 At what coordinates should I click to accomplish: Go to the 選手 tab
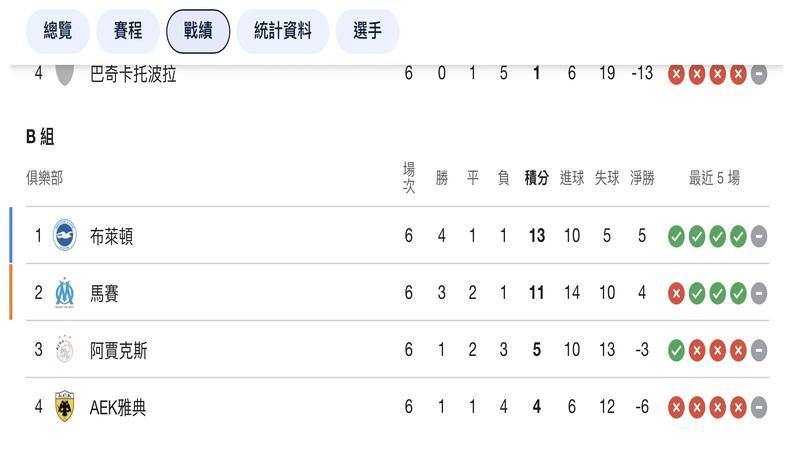click(367, 31)
